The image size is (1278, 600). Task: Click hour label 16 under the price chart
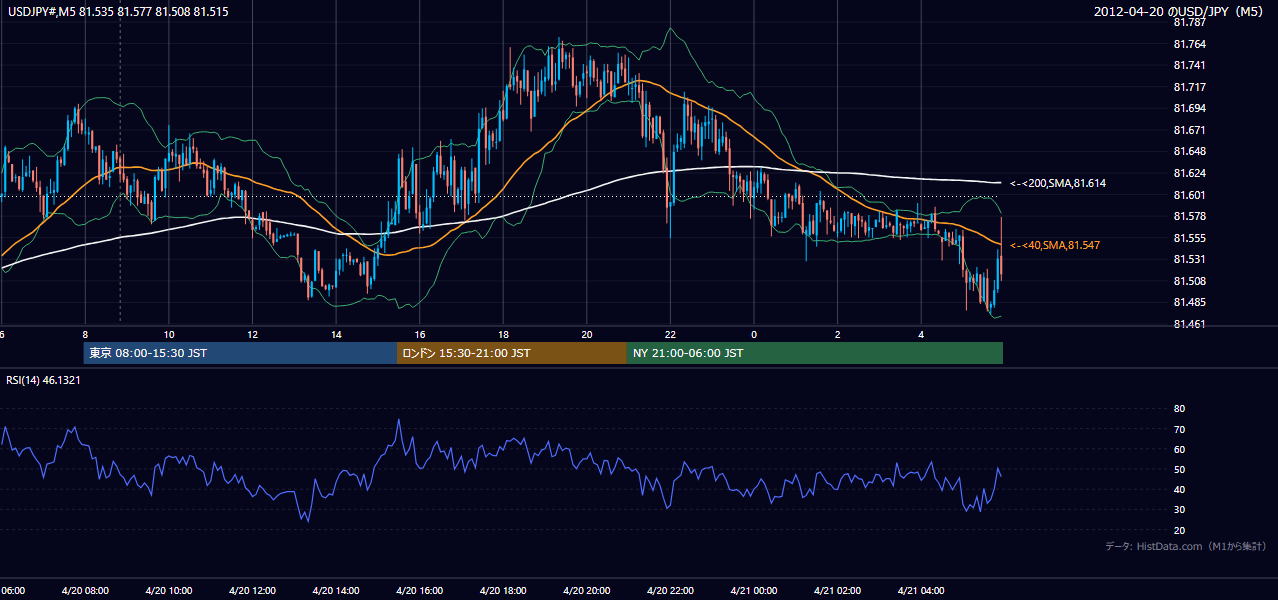[420, 334]
